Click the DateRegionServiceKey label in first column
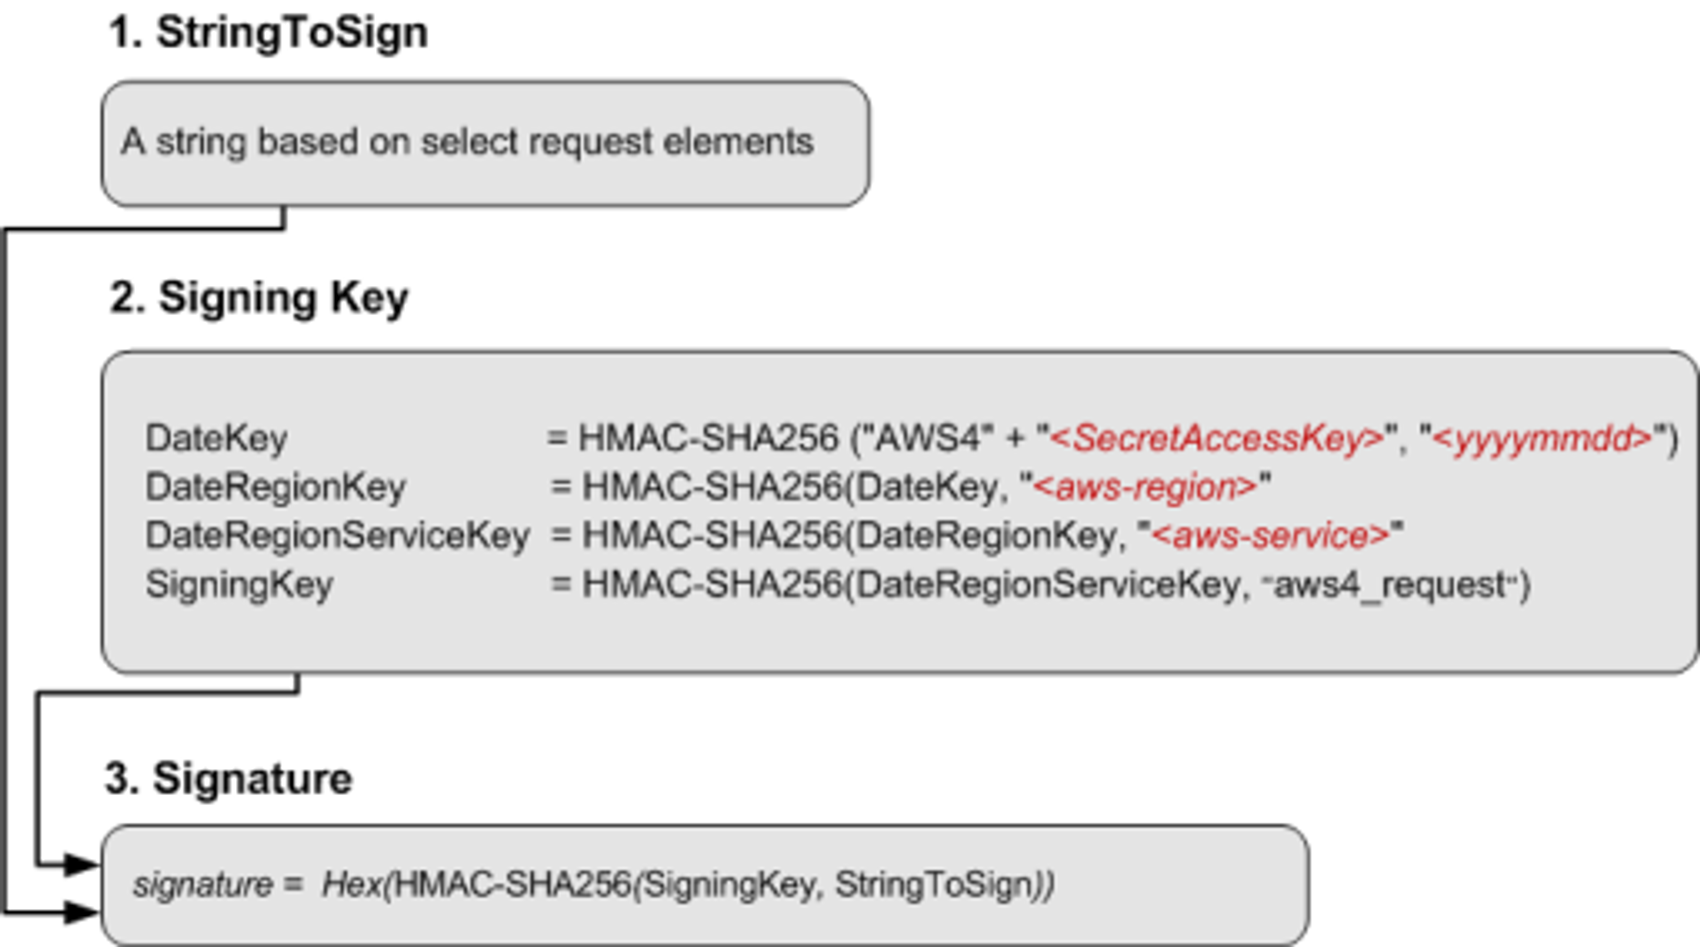 337,535
